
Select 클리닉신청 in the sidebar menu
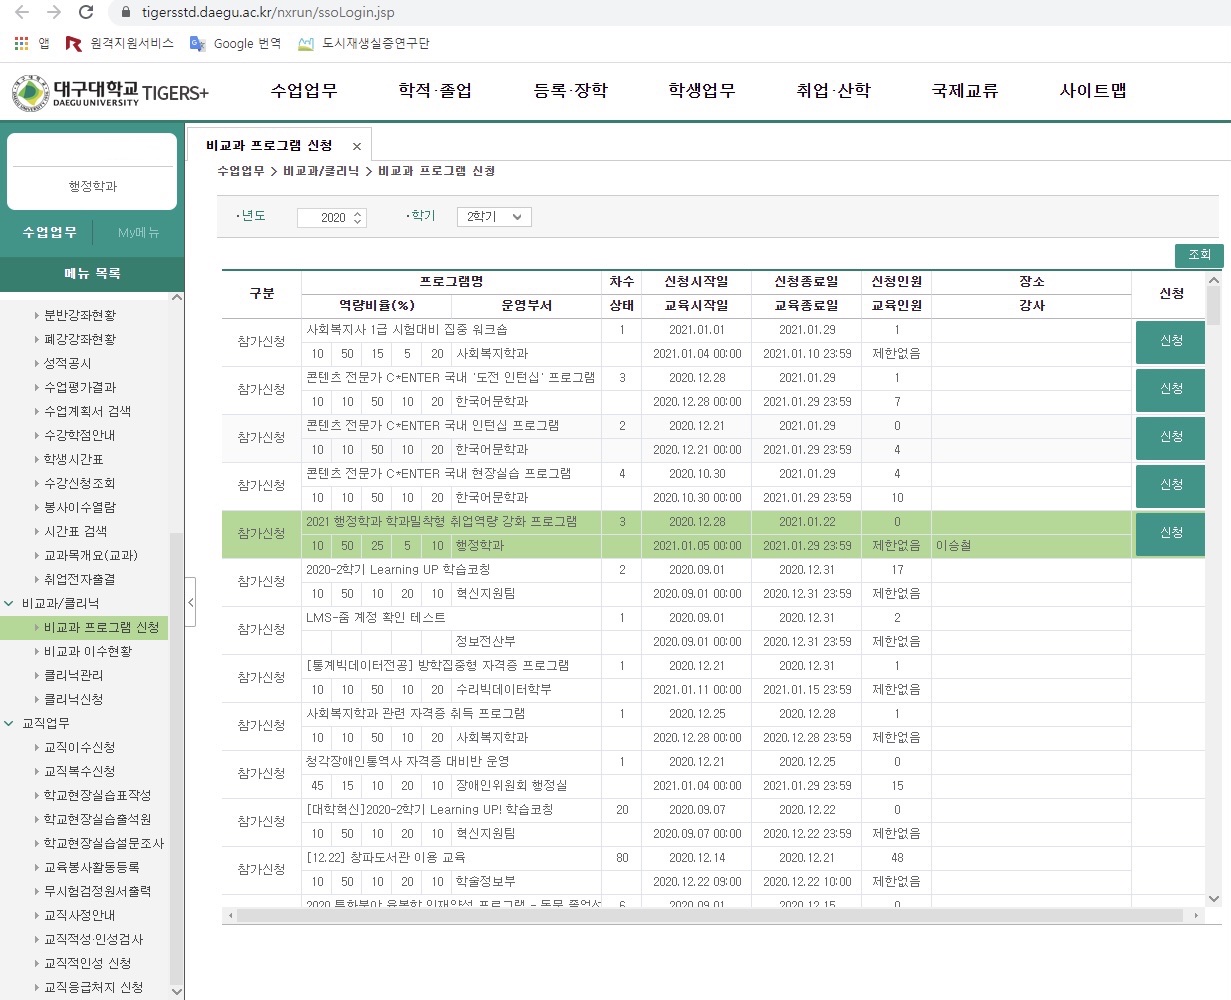[74, 699]
